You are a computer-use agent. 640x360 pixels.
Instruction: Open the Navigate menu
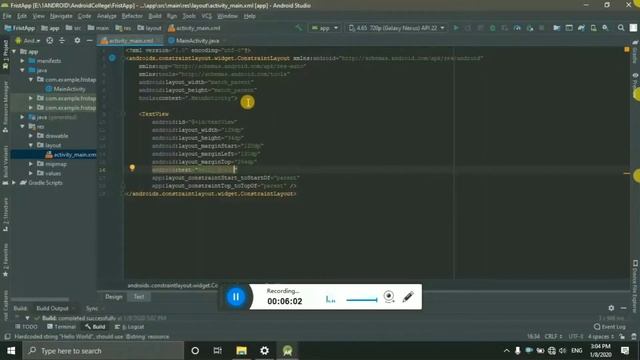point(61,16)
